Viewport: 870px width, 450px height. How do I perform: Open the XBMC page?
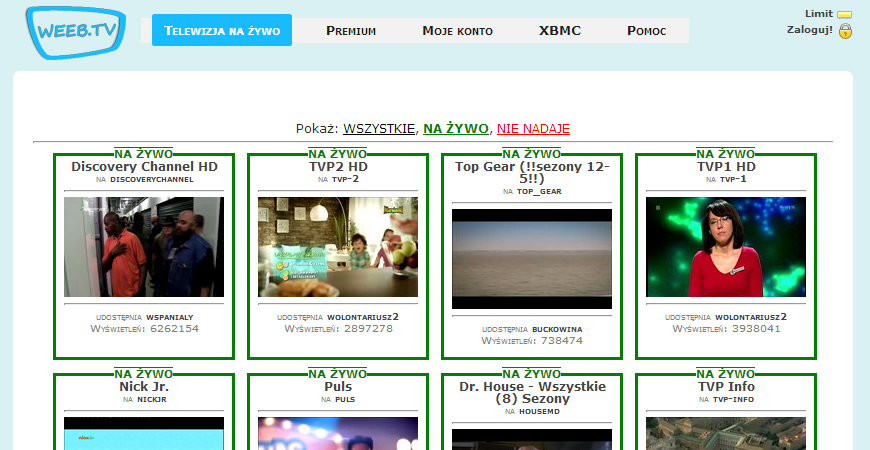[x=560, y=31]
